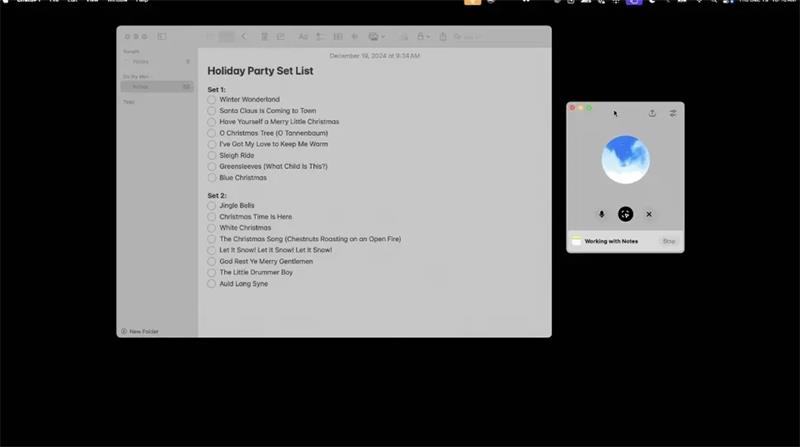Image resolution: width=800 pixels, height=447 pixels.
Task: Click the Aa text format icon
Action: point(303,37)
